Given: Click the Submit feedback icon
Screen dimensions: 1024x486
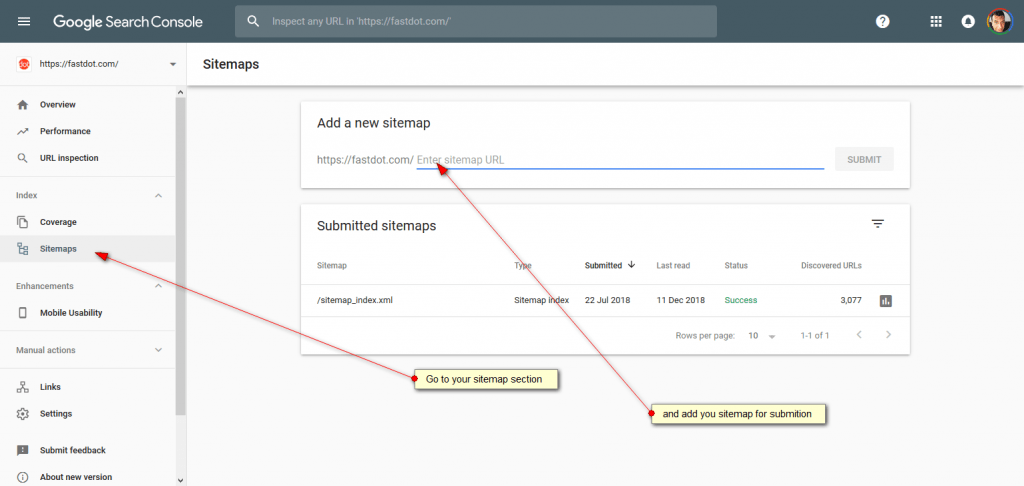Looking at the screenshot, I should tap(23, 450).
